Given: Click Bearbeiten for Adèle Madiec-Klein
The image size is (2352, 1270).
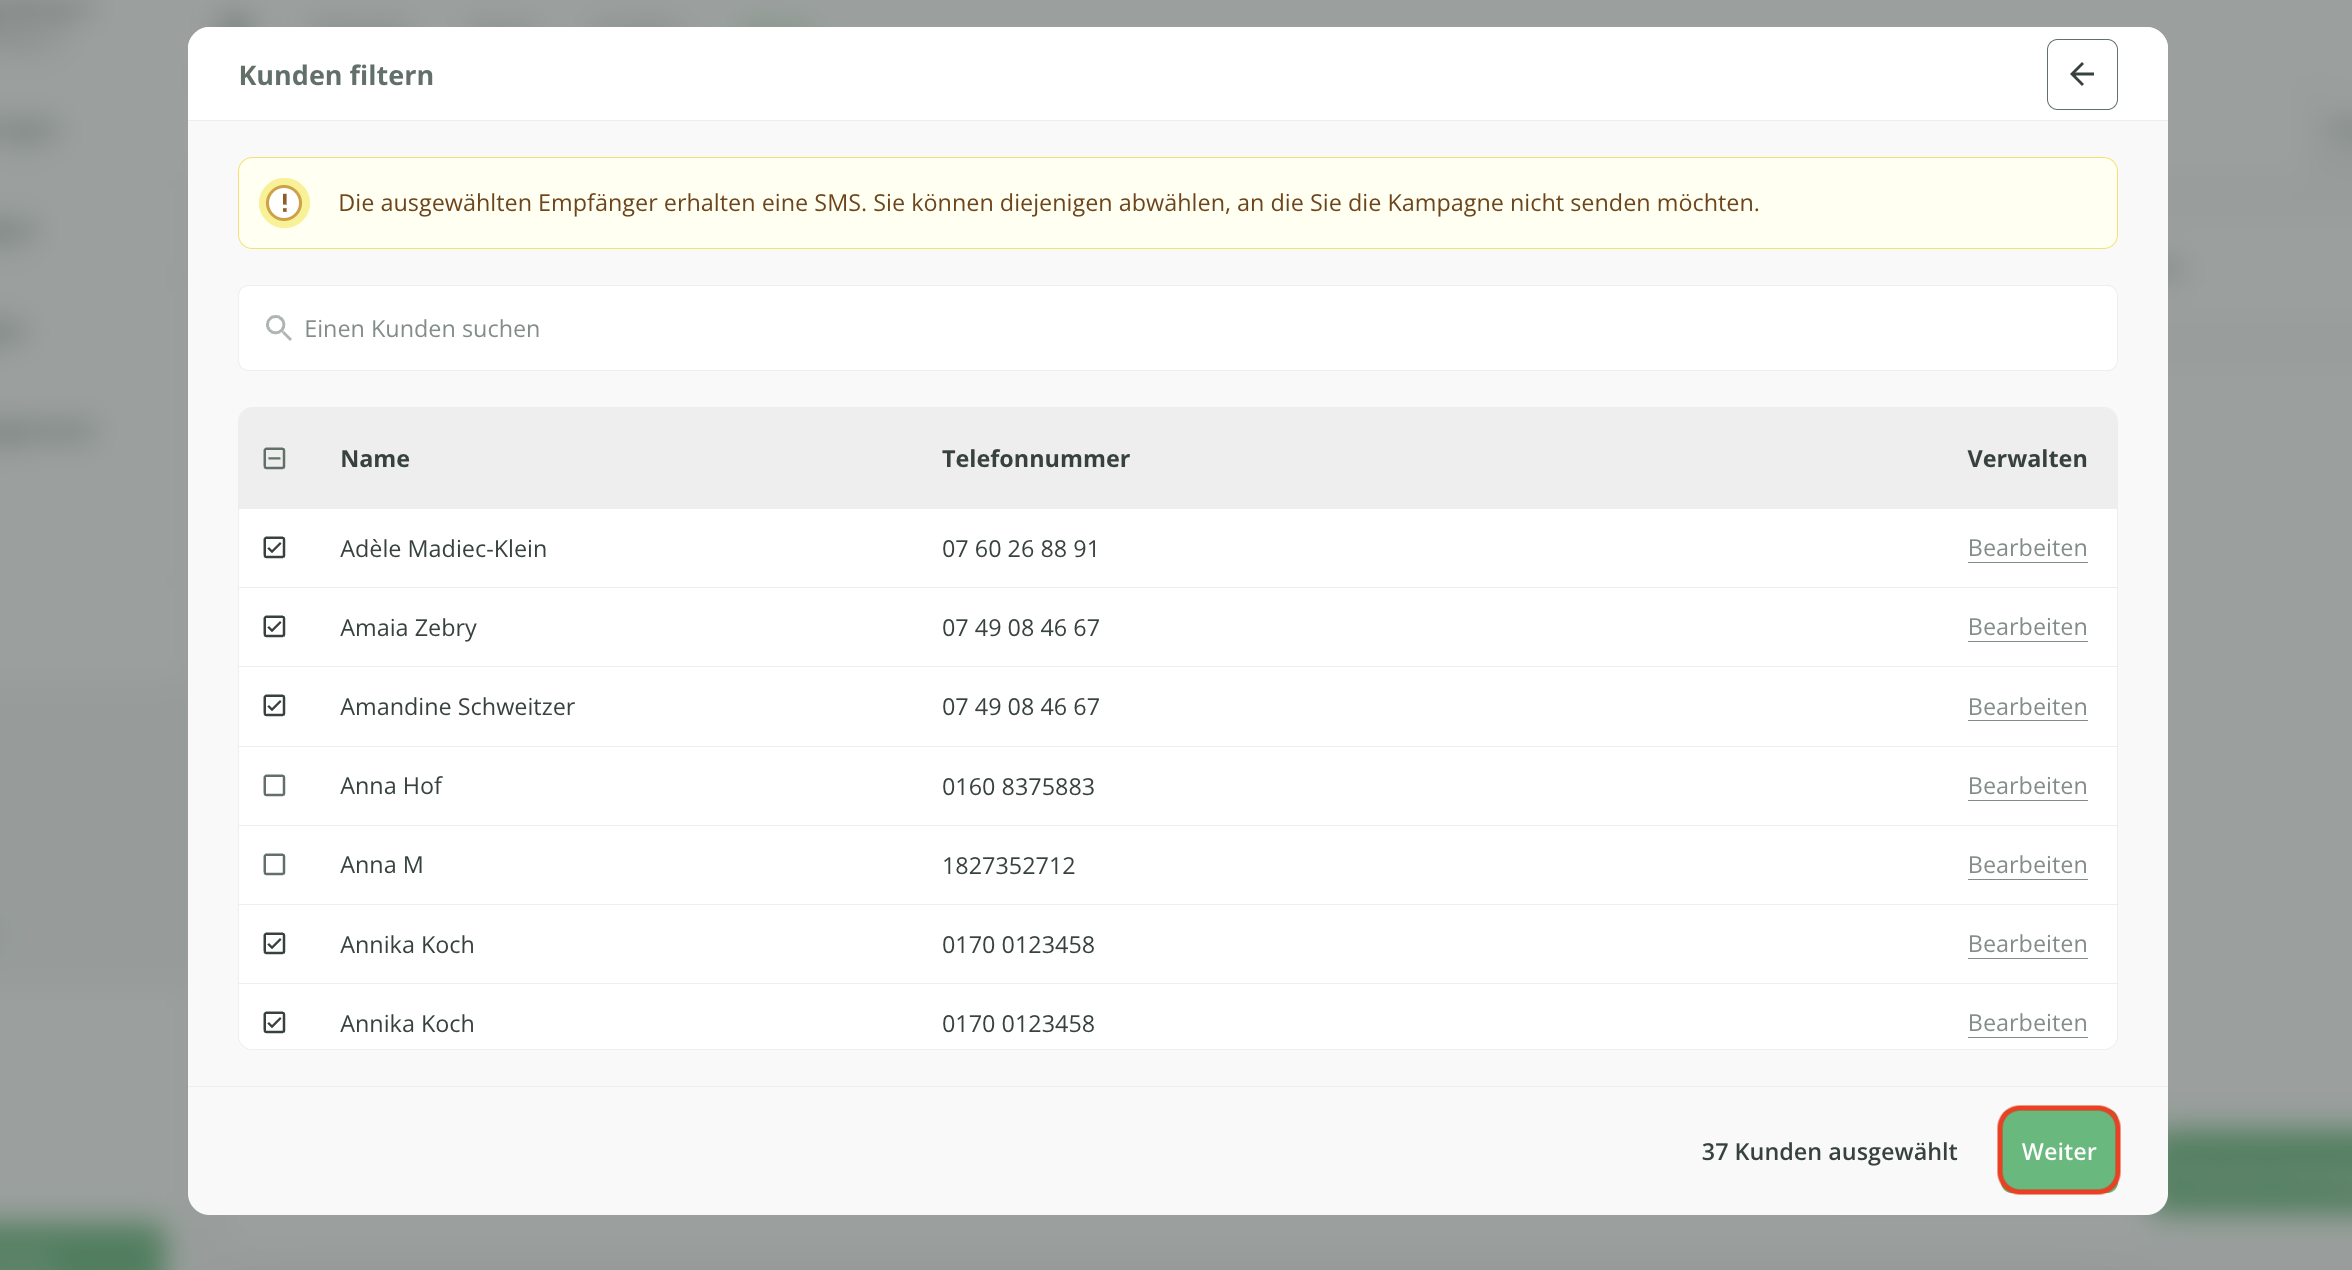Looking at the screenshot, I should [2026, 548].
